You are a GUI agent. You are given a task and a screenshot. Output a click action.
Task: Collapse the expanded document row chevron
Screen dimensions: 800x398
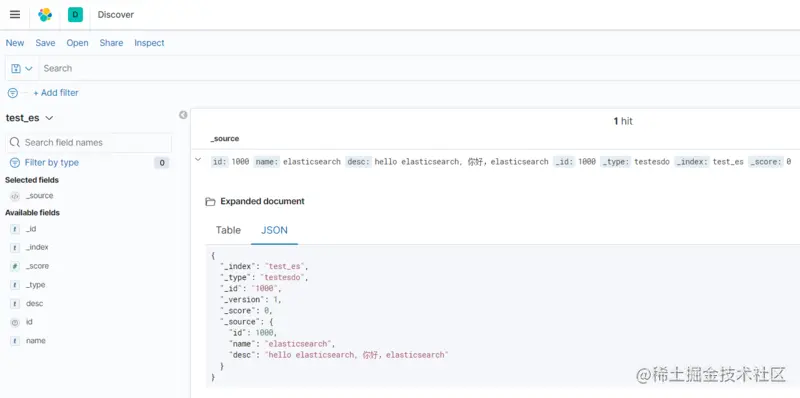(198, 160)
